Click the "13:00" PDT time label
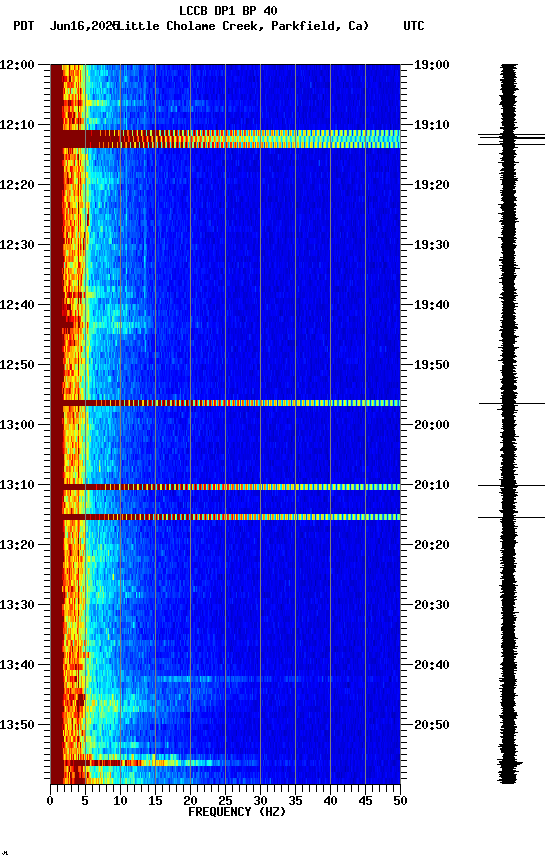This screenshot has width=552, height=864. click(17, 425)
